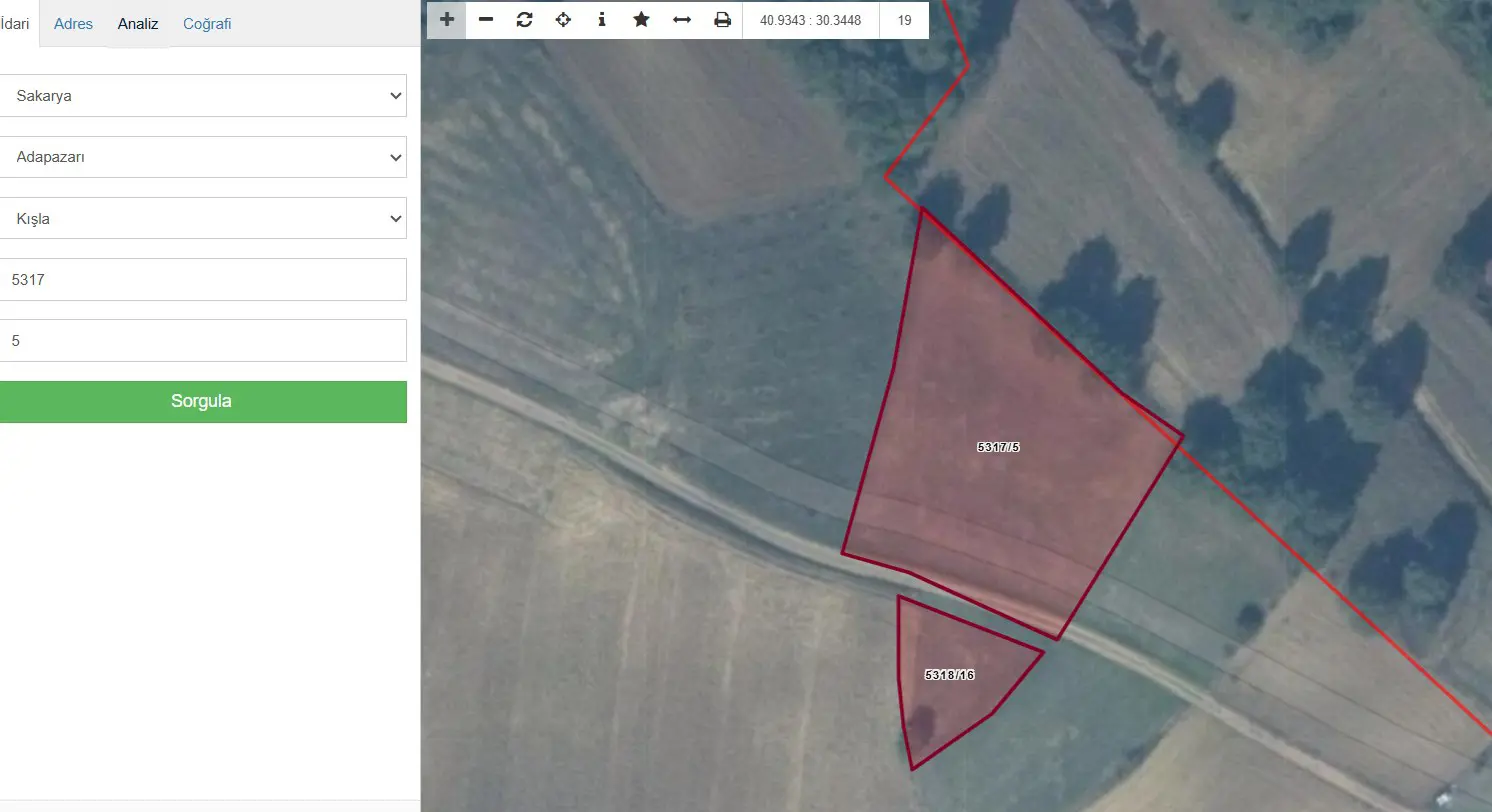Expand the Adapazarı district dropdown
Image resolution: width=1492 pixels, height=812 pixels.
pyautogui.click(x=203, y=157)
